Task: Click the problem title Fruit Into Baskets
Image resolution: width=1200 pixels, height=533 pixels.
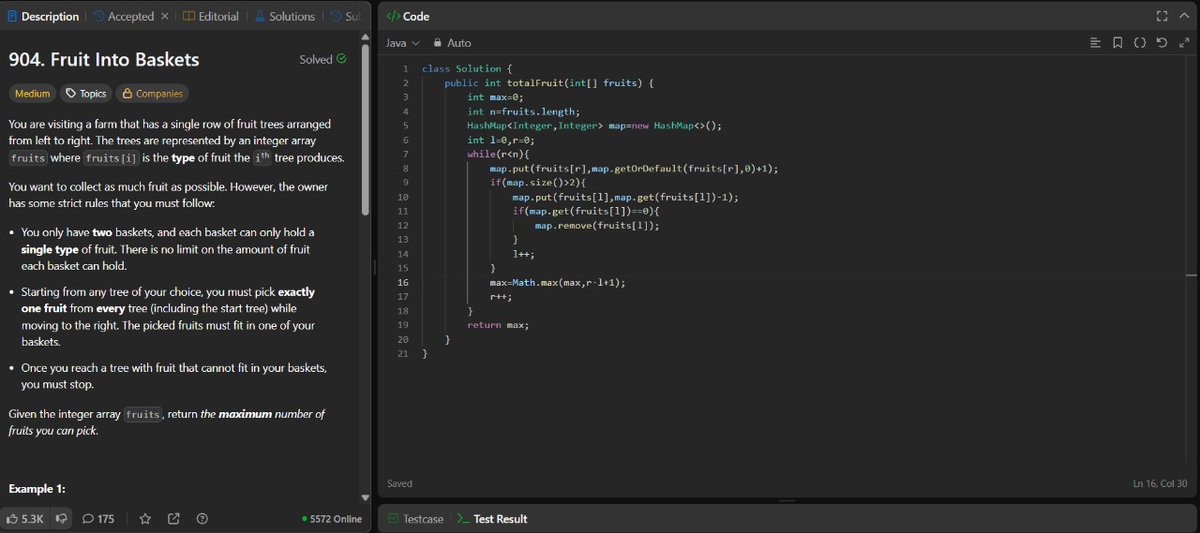Action: click(x=104, y=60)
